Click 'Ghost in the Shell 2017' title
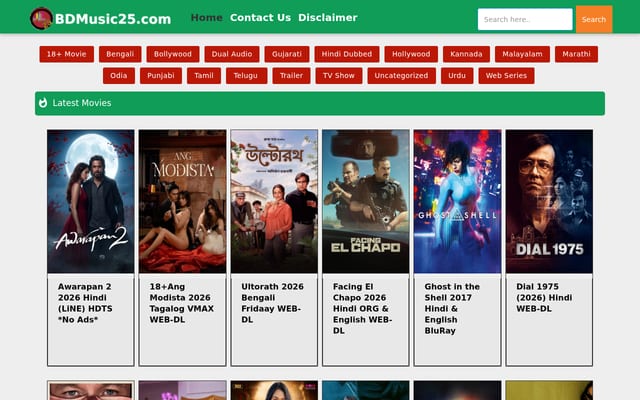Screen dimensions: 640x400 point(452,309)
